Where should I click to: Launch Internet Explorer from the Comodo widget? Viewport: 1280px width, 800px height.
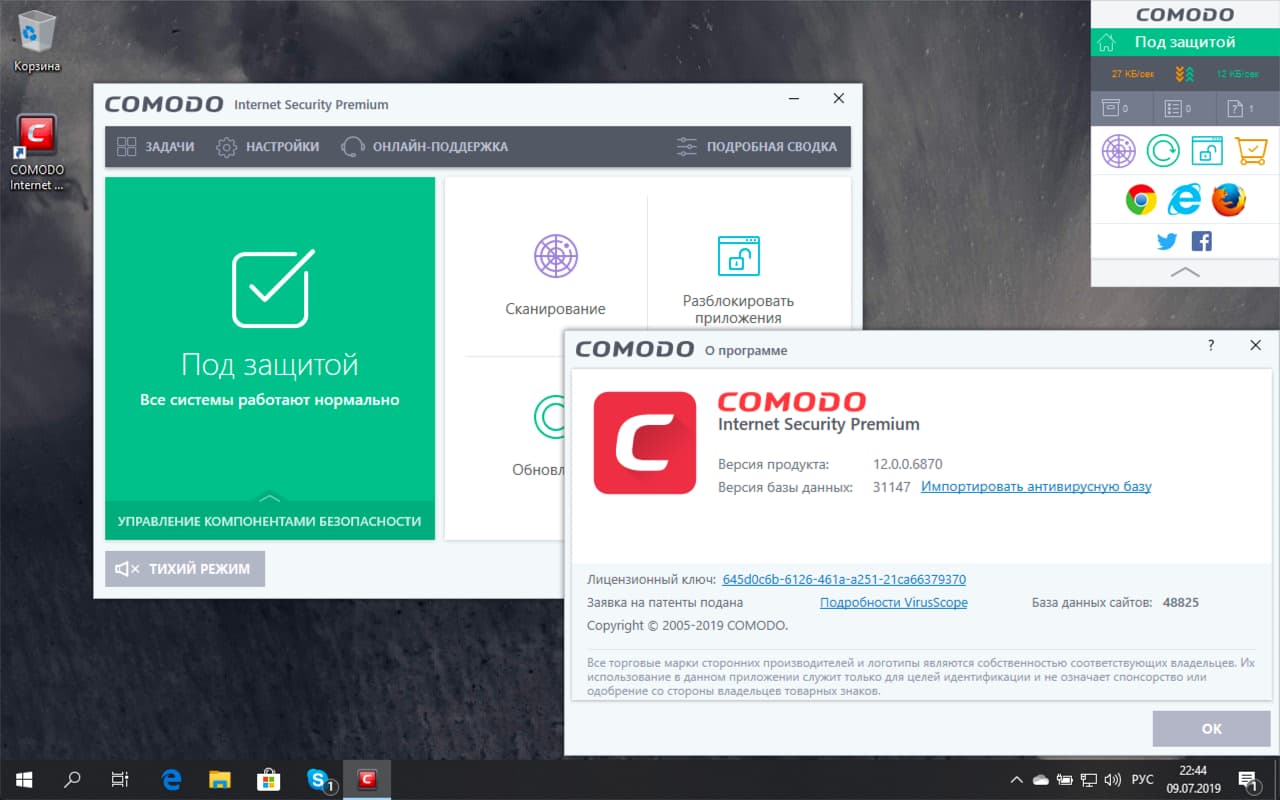1184,199
